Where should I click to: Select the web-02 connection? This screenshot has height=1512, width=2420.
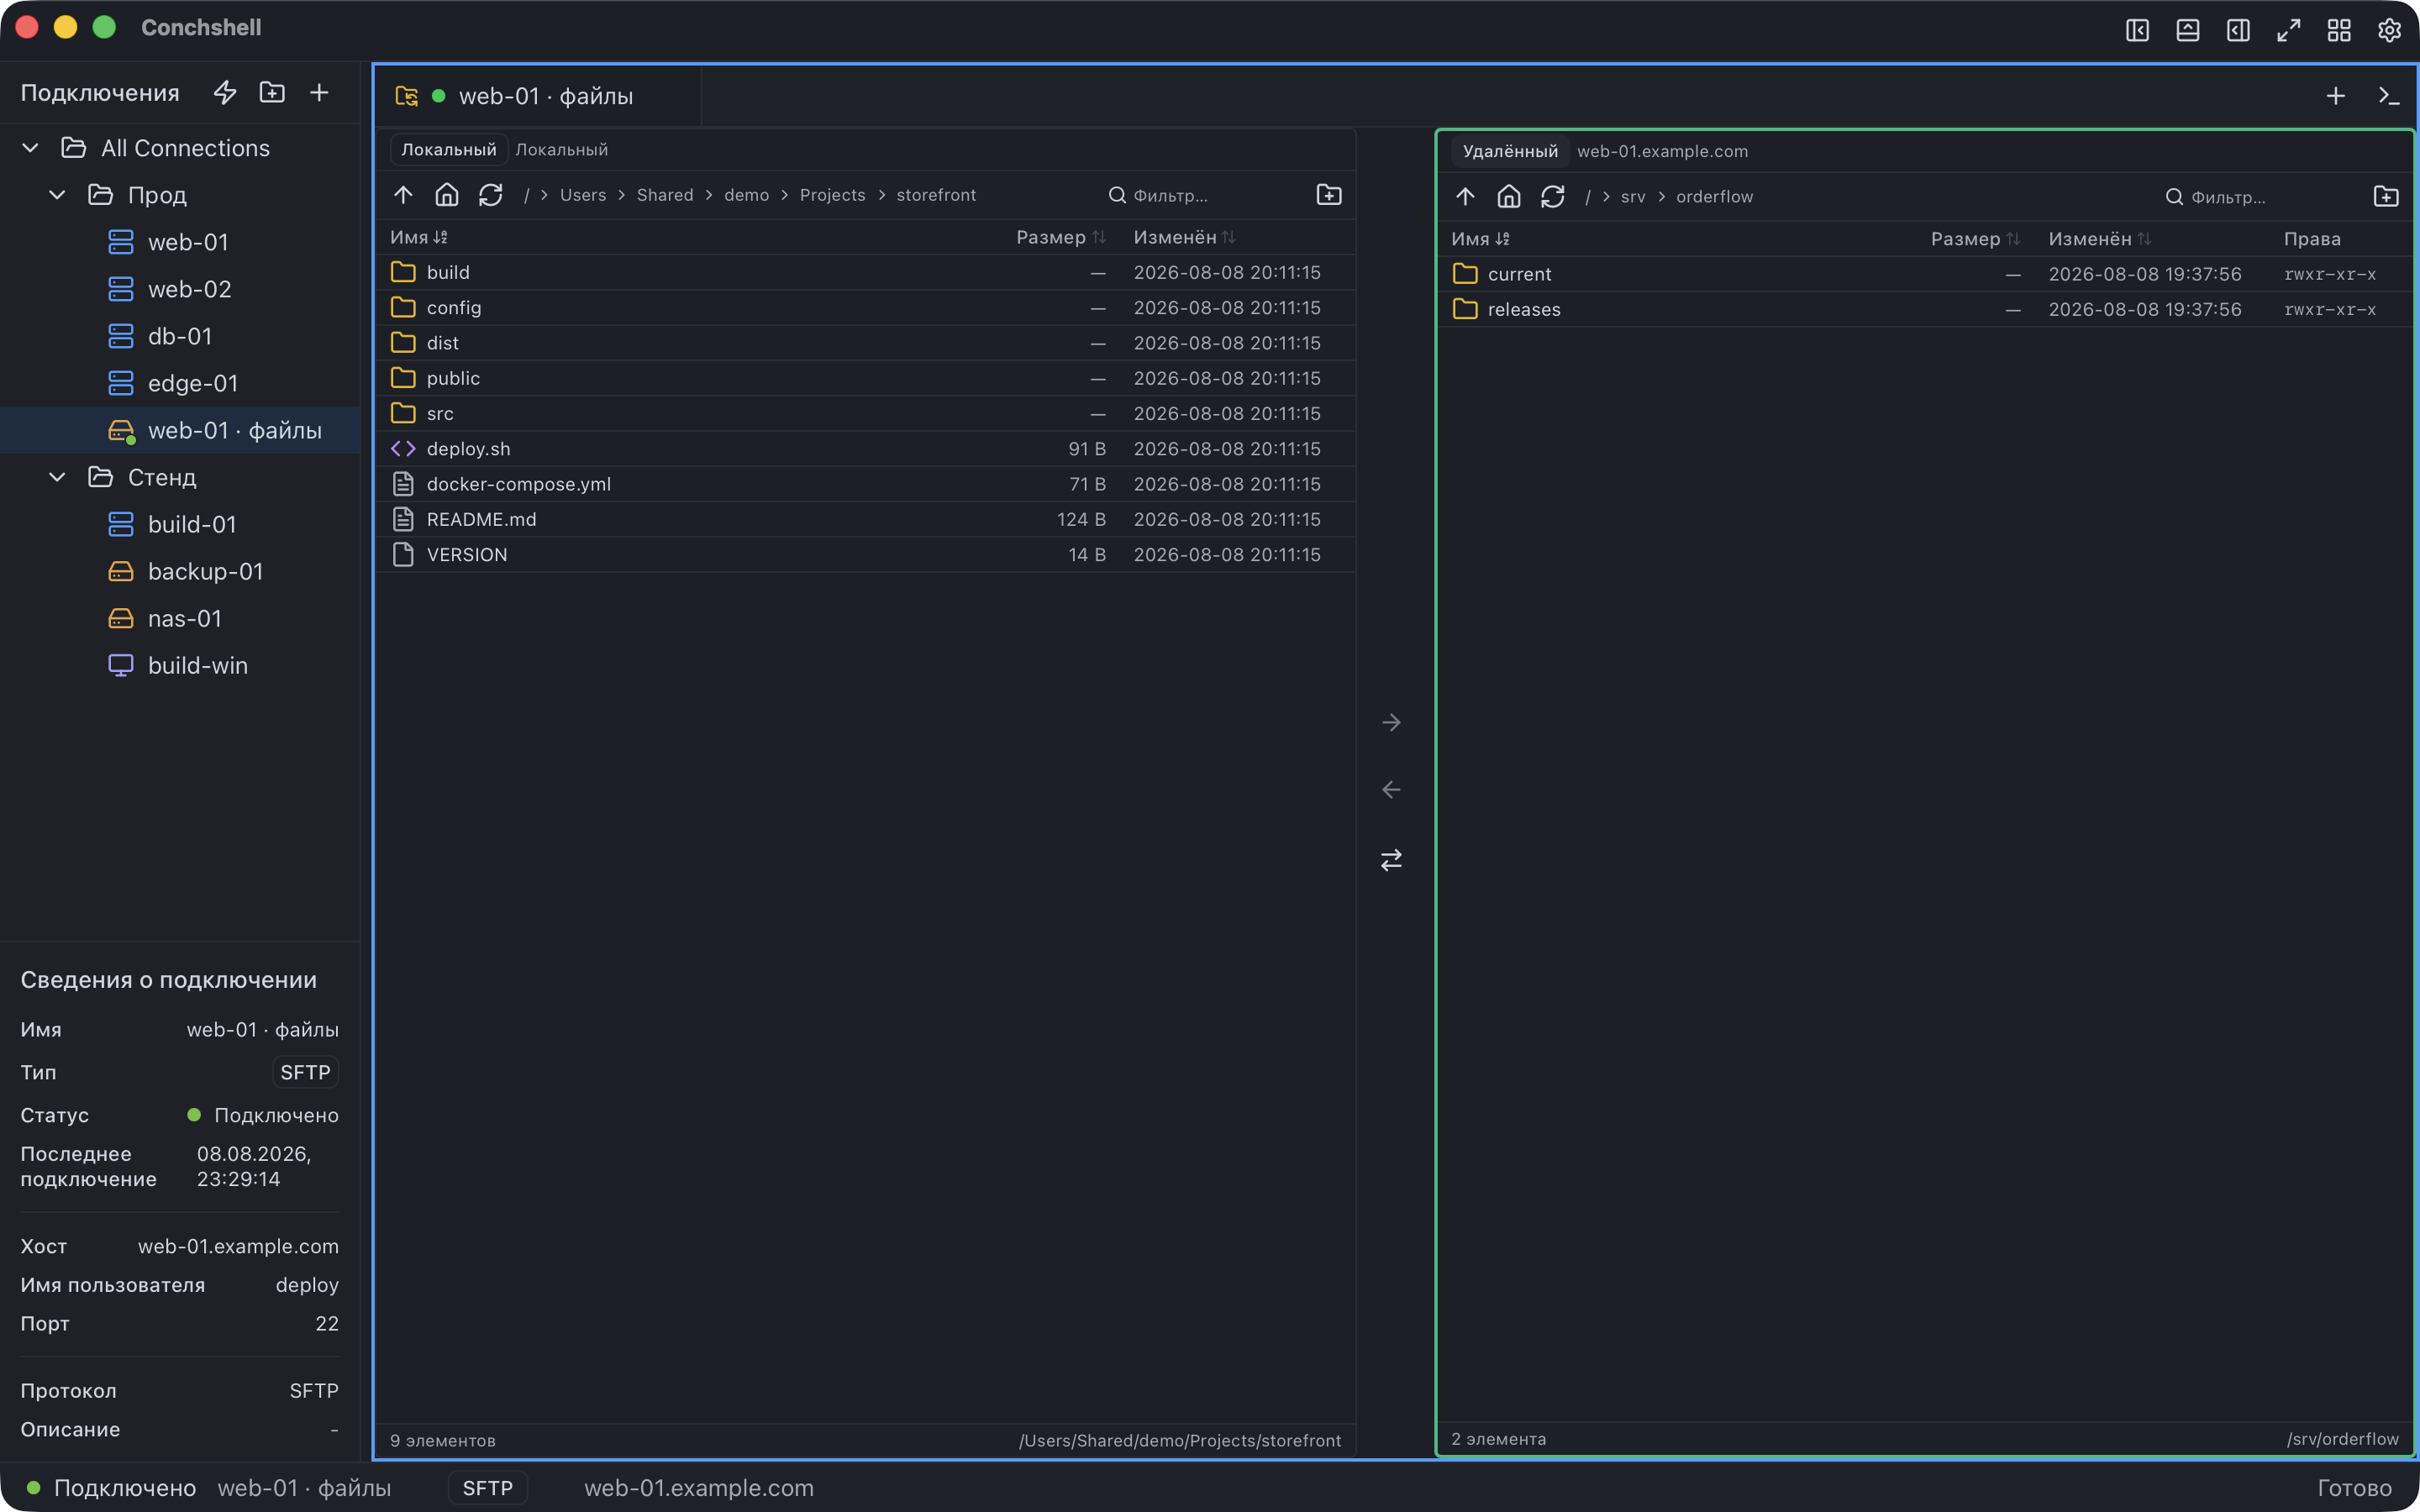coord(180,289)
